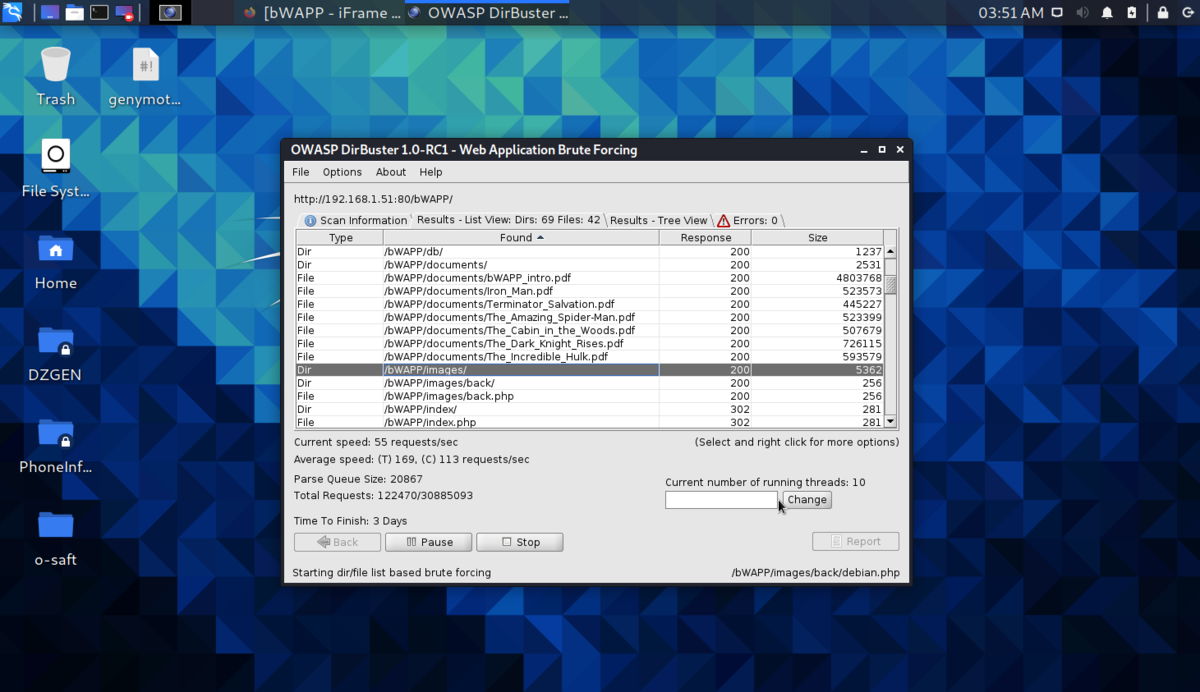Select the /bWAPP/index.php row
1200x692 pixels.
[x=590, y=422]
